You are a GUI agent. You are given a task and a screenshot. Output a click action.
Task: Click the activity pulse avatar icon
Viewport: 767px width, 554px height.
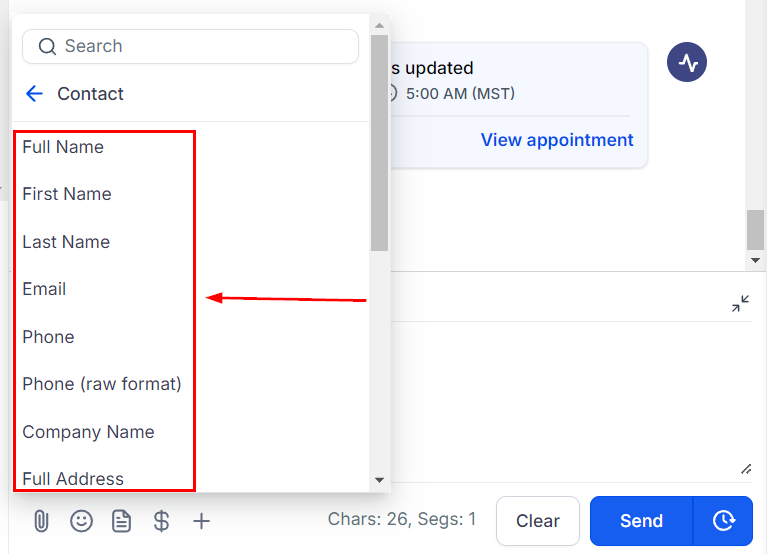(x=687, y=62)
